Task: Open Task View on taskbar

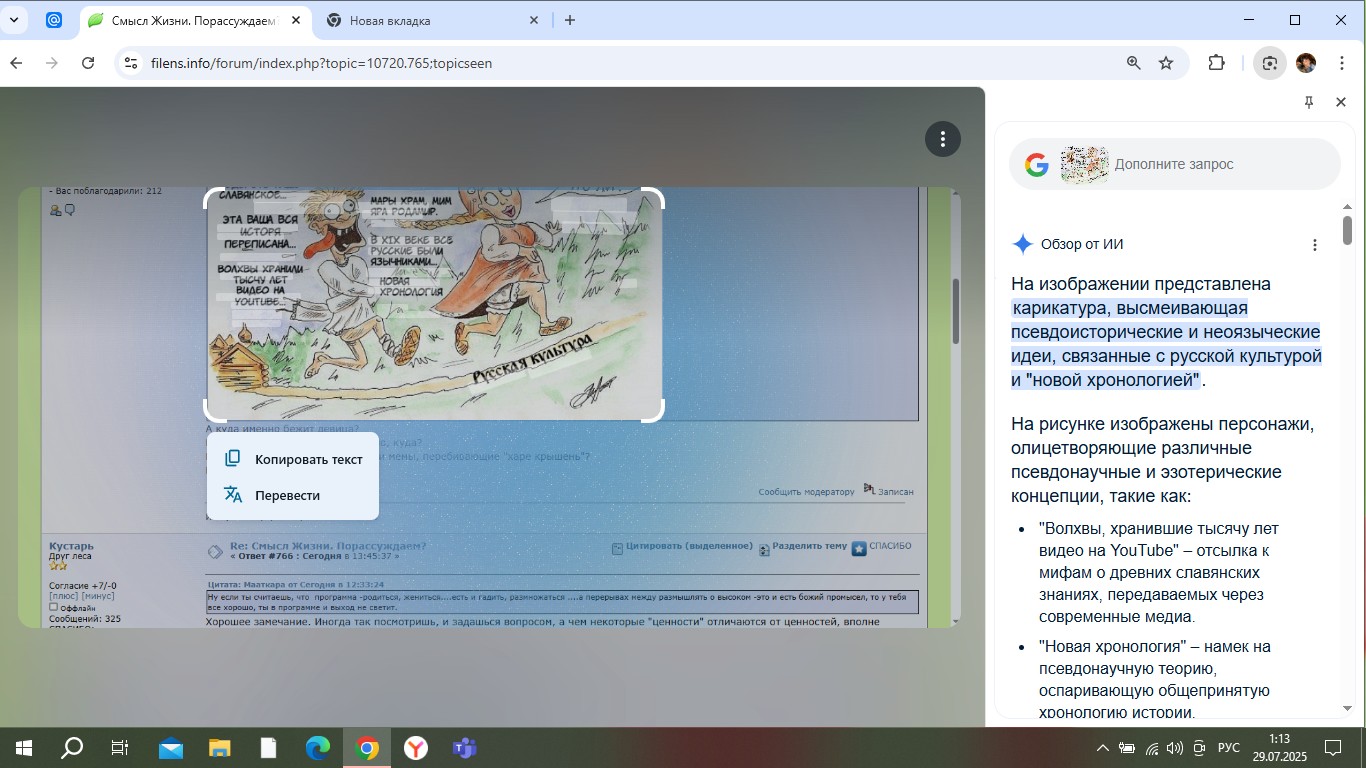Action: click(x=120, y=748)
